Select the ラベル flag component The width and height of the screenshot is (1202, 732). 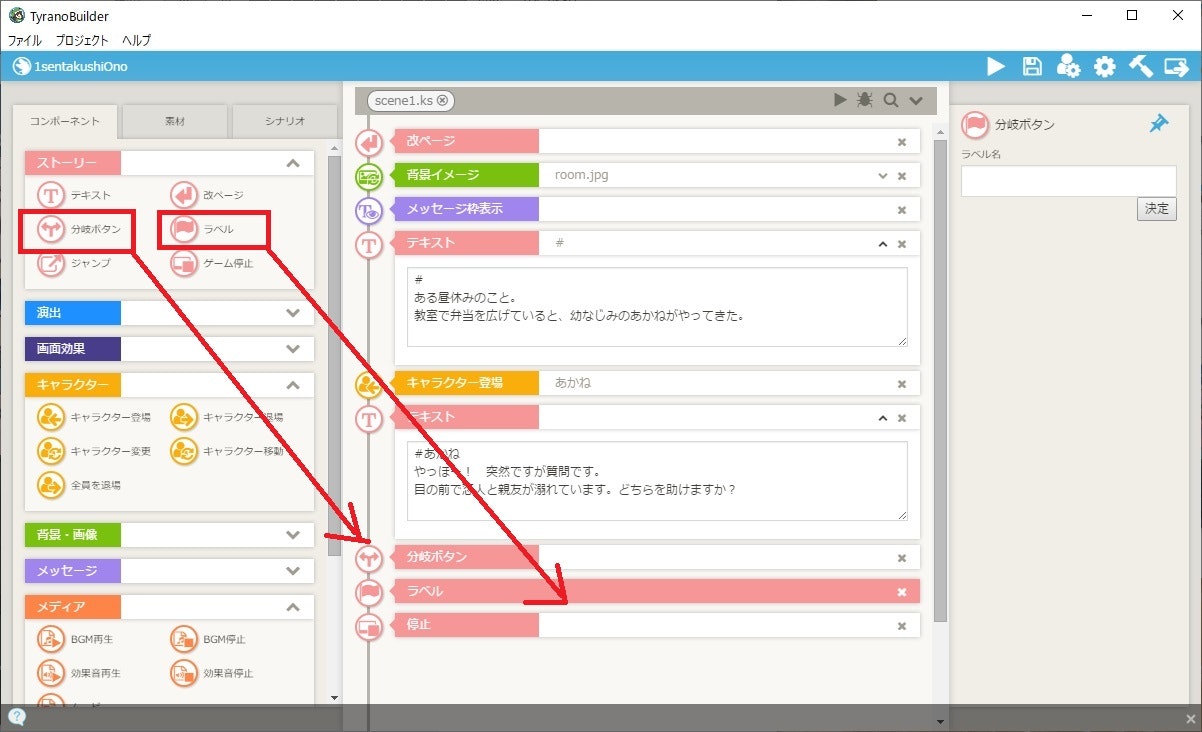(203, 229)
